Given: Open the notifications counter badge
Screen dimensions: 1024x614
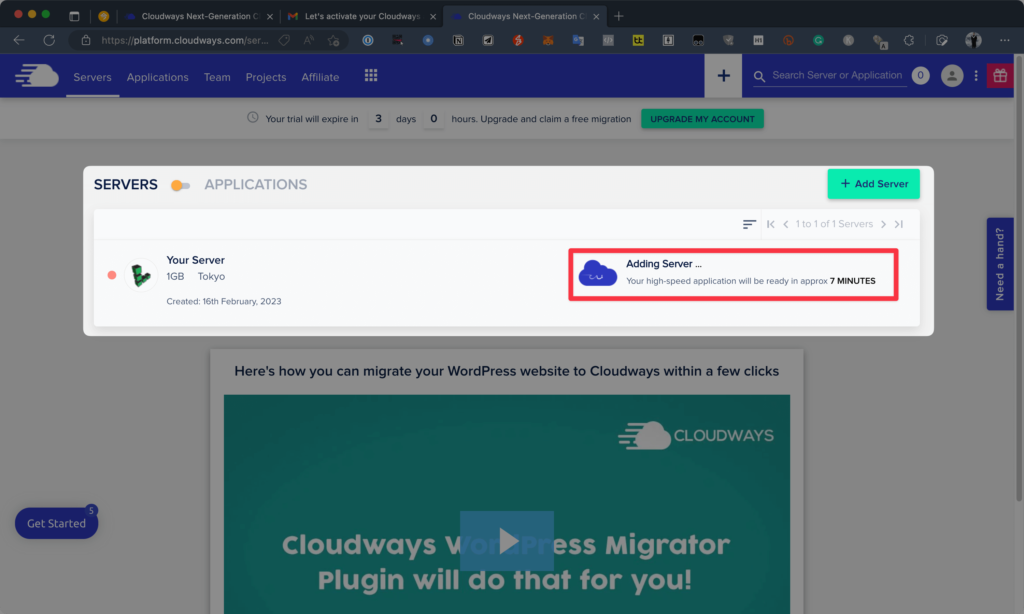Looking at the screenshot, I should pyautogui.click(x=920, y=76).
